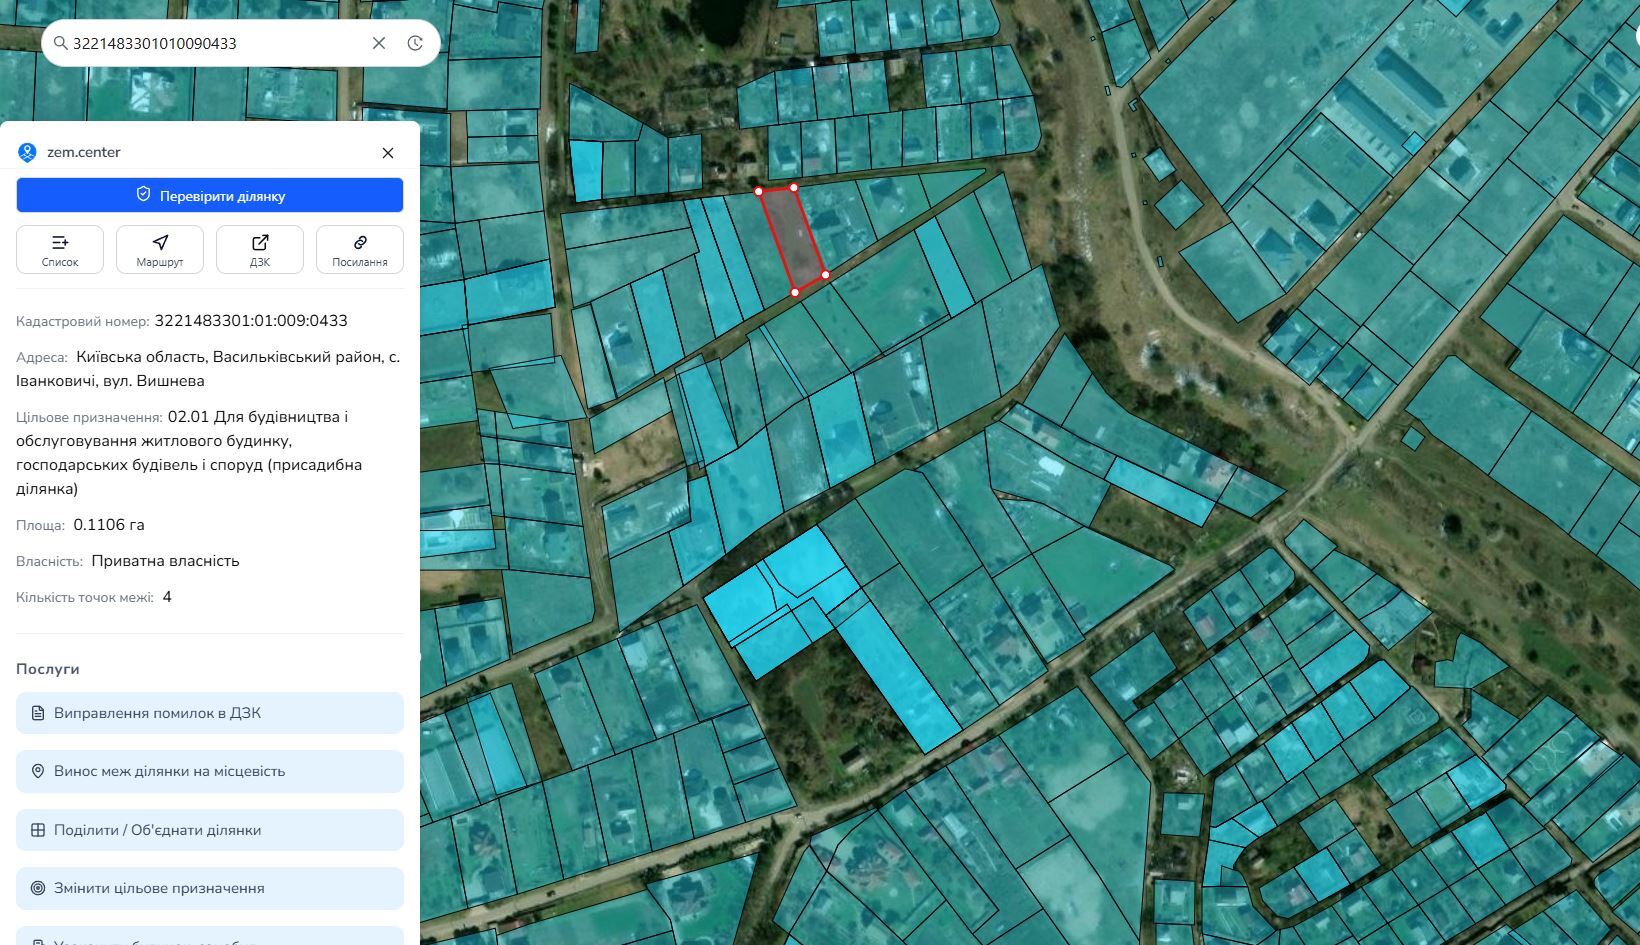Click the Цільове призначення description text
Screen dimensions: 1640x945
tap(189, 453)
